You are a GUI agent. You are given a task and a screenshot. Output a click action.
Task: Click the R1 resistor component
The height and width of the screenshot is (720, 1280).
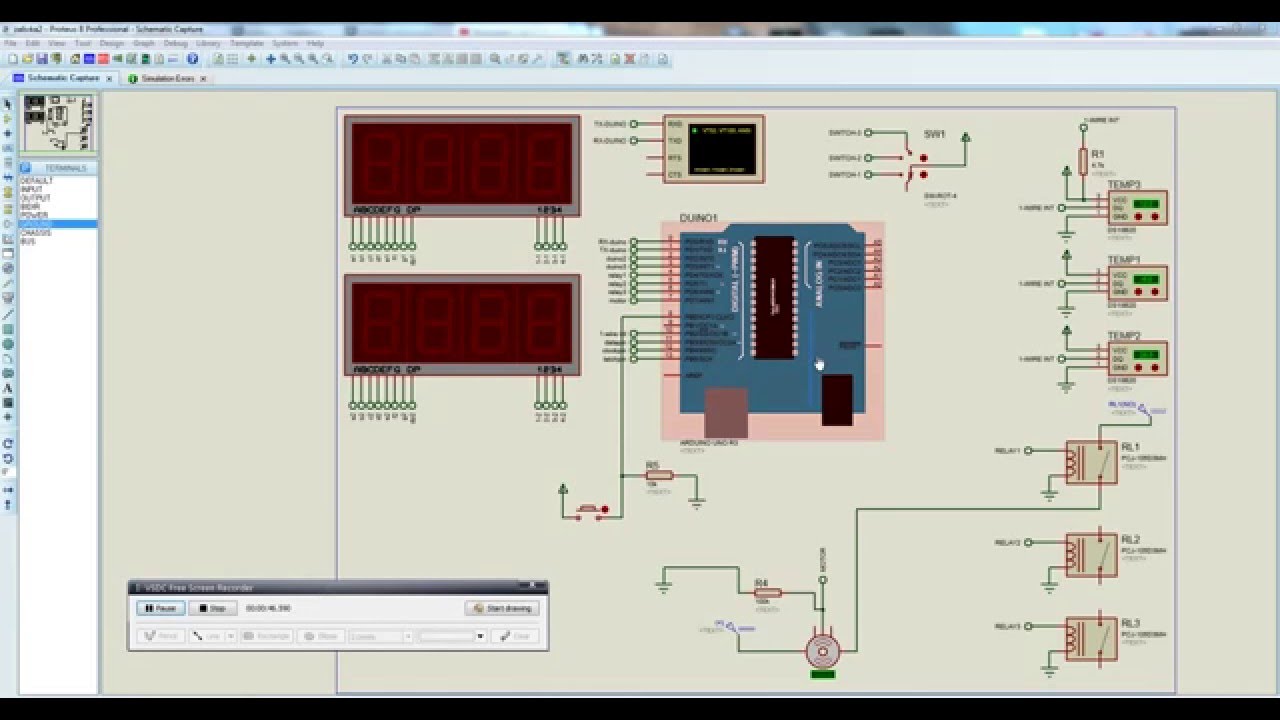1083,160
